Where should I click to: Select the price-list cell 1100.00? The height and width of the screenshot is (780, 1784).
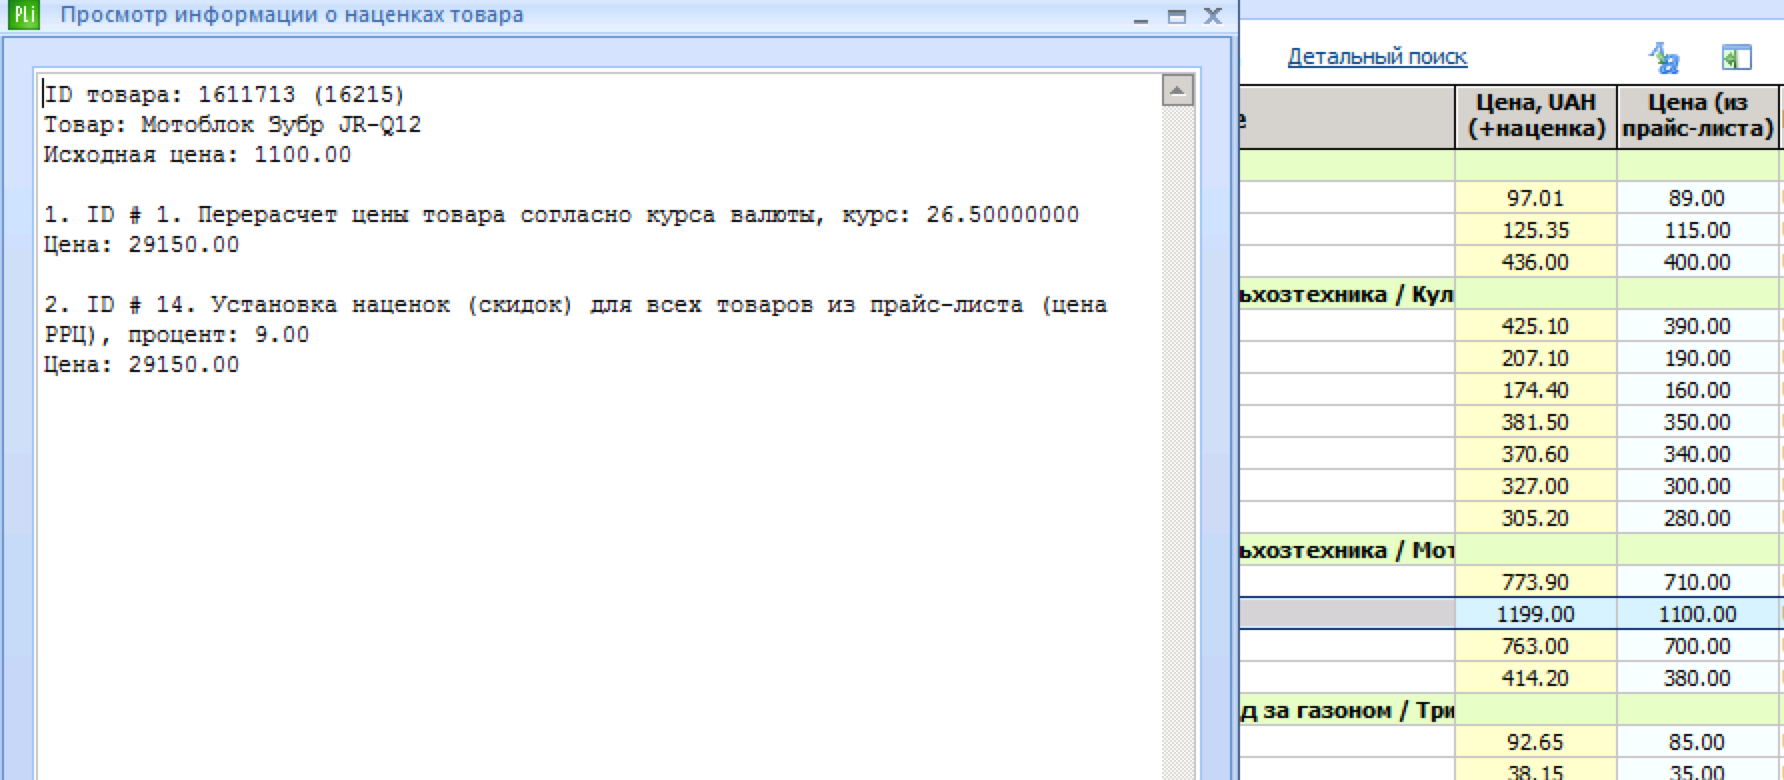(x=1698, y=614)
